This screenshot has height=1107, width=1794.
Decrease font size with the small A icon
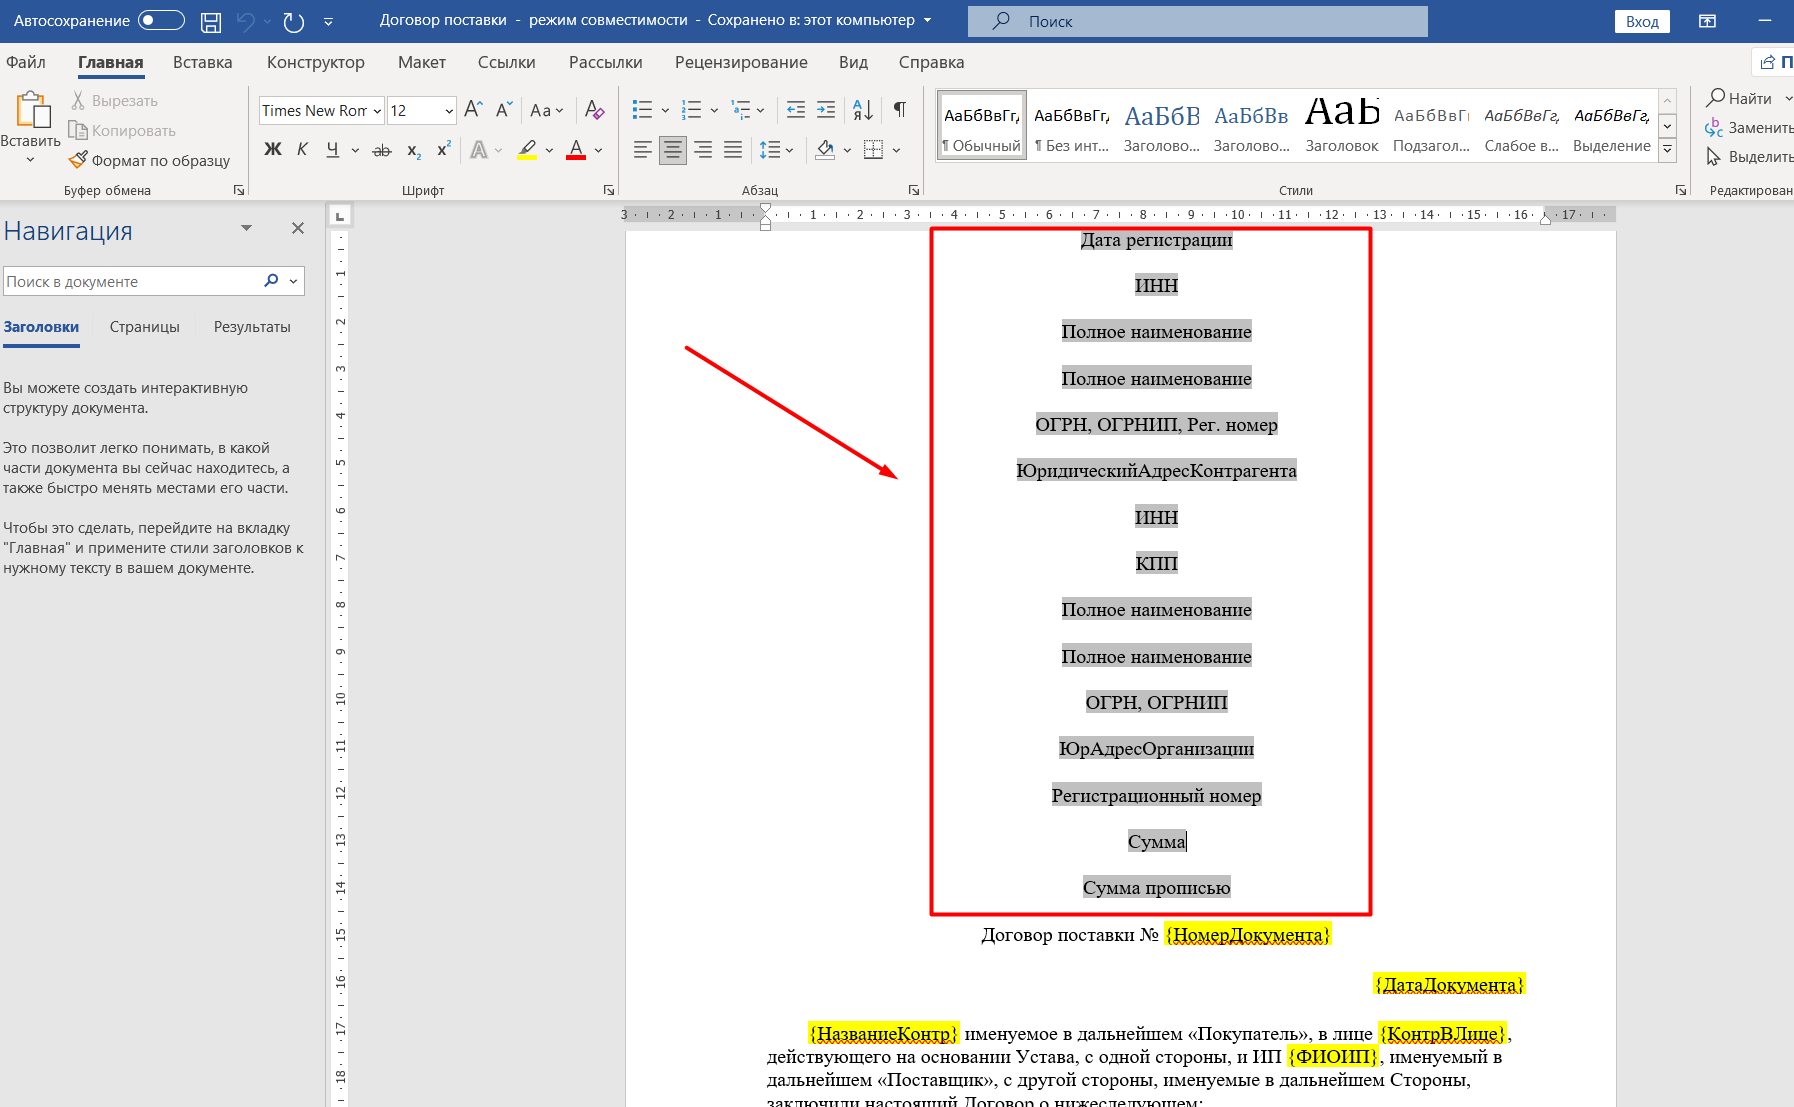pyautogui.click(x=504, y=110)
